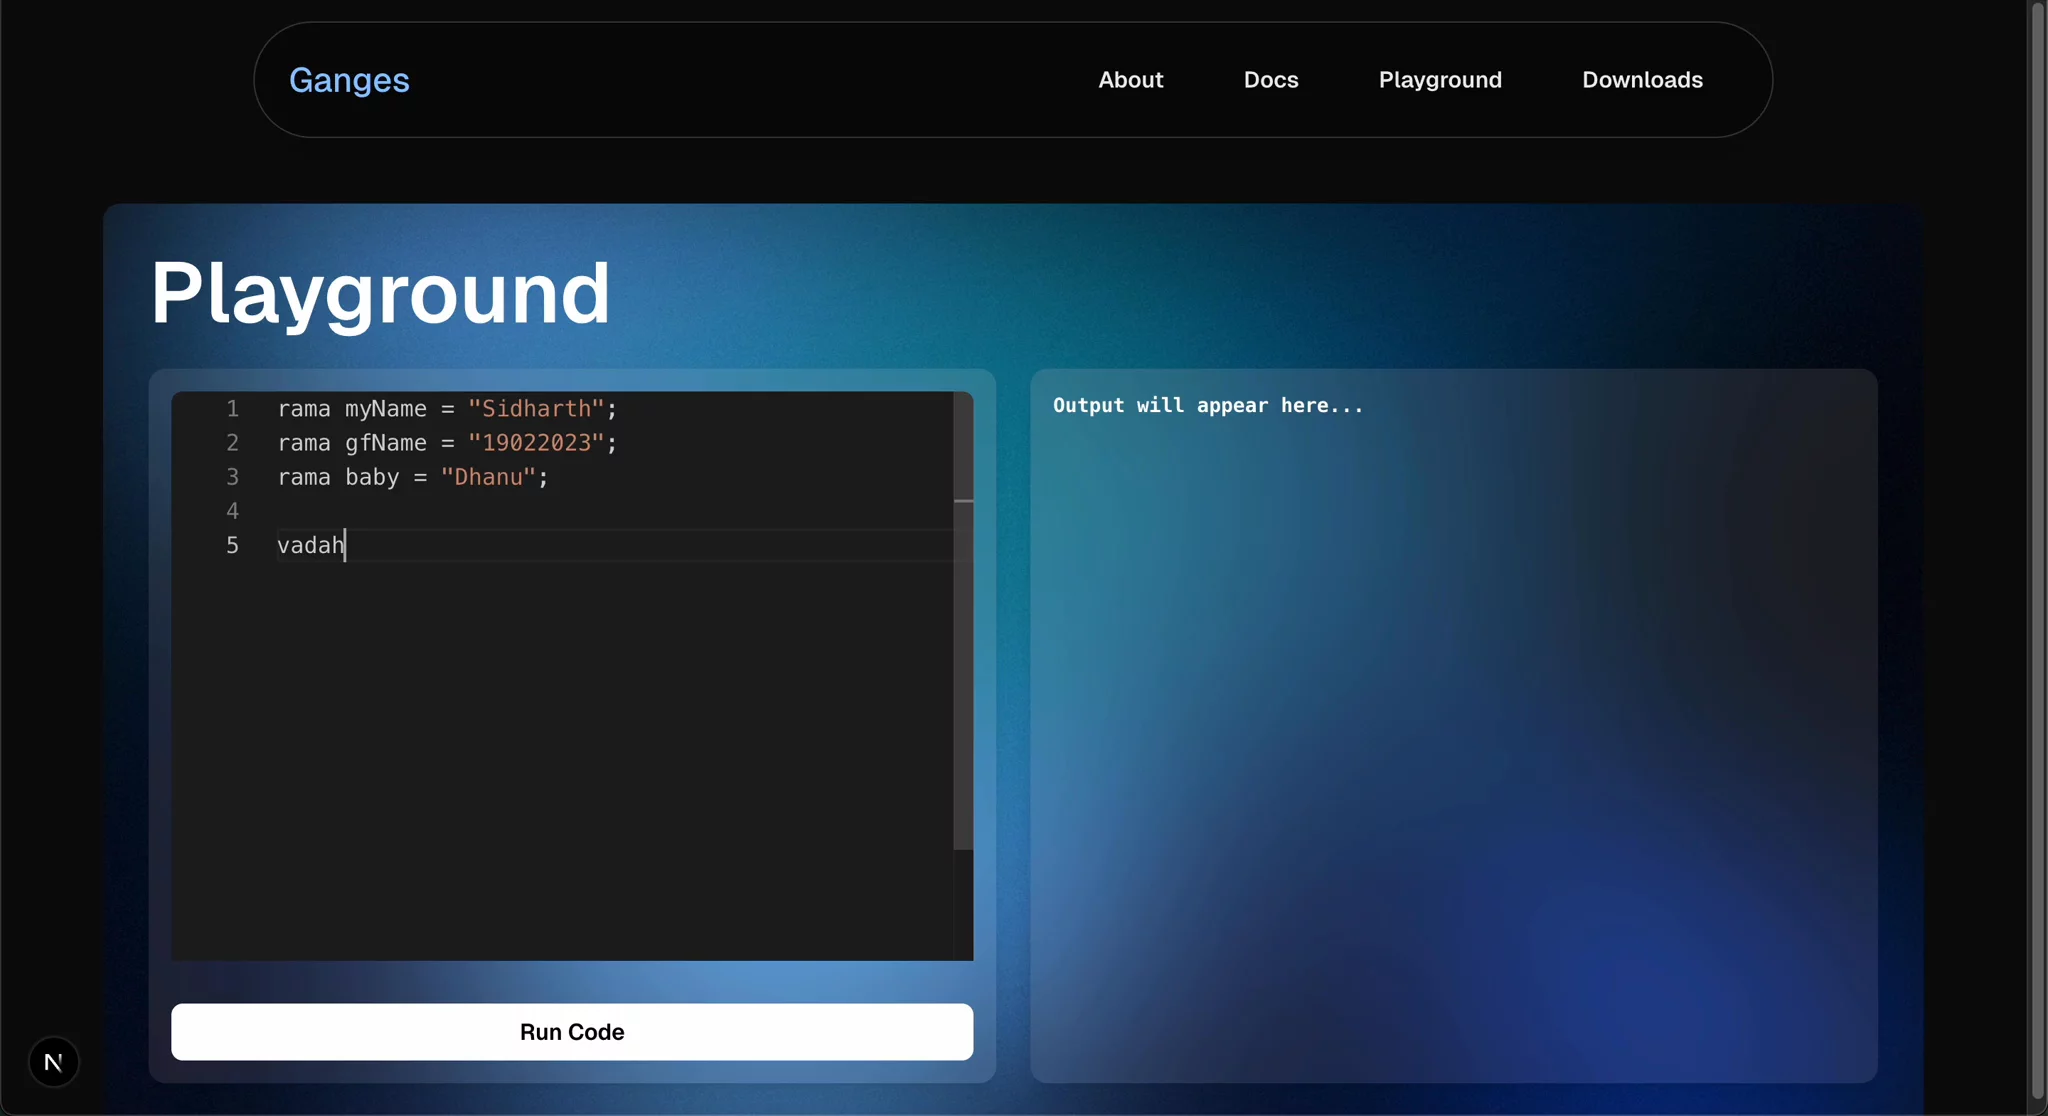Click the Playground page heading
The image size is (2048, 1116).
click(x=380, y=291)
